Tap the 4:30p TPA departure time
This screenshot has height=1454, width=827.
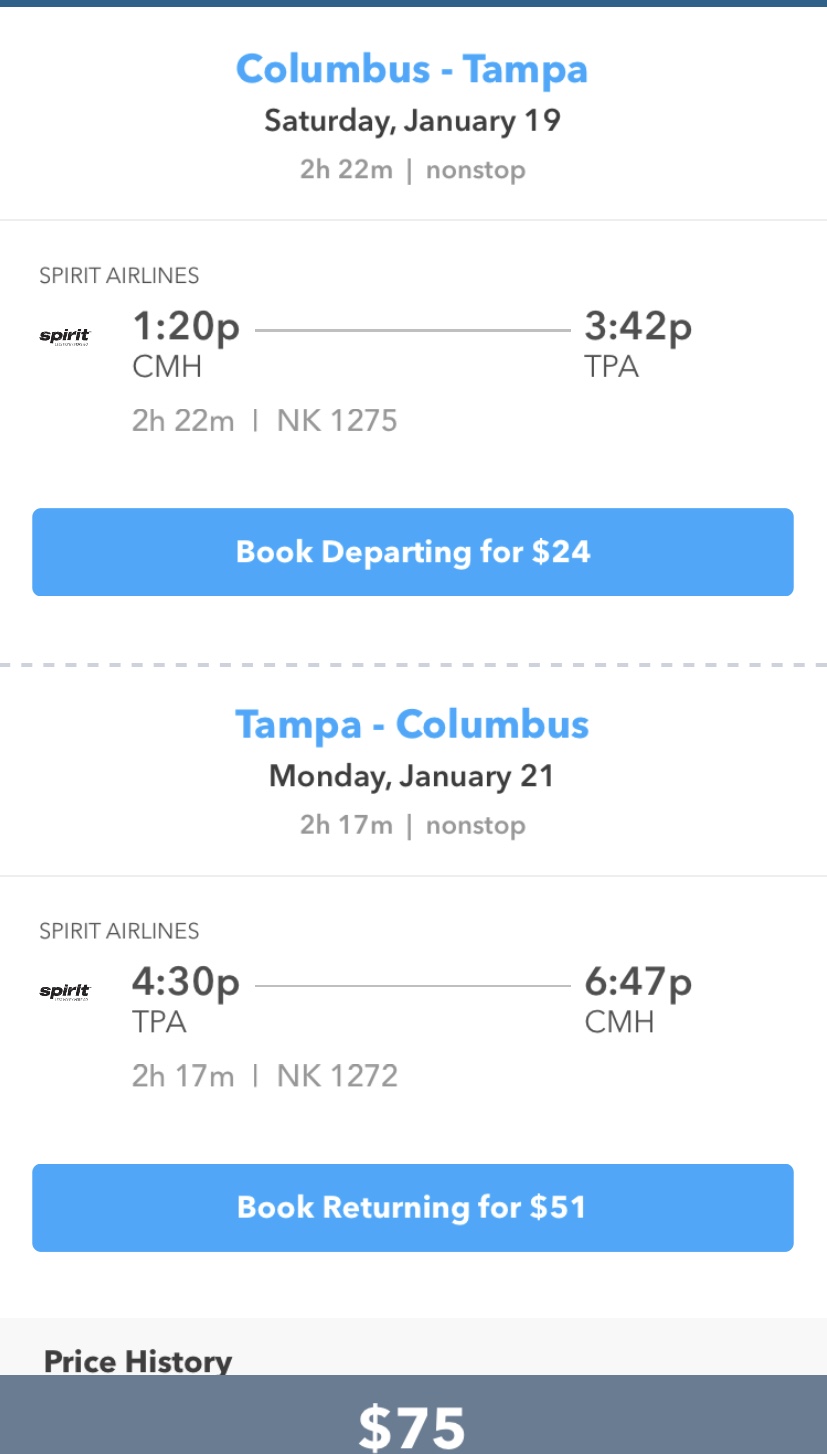[186, 999]
